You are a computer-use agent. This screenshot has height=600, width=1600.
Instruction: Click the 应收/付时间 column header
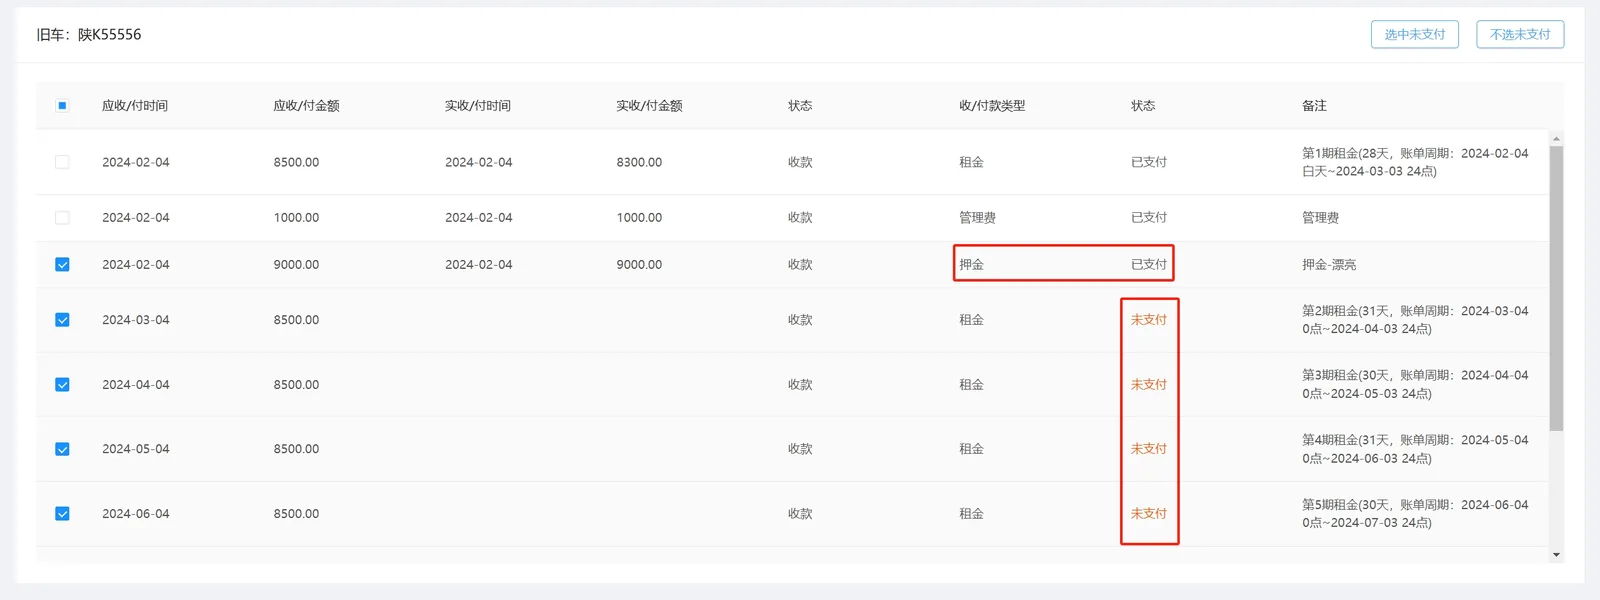coord(135,106)
